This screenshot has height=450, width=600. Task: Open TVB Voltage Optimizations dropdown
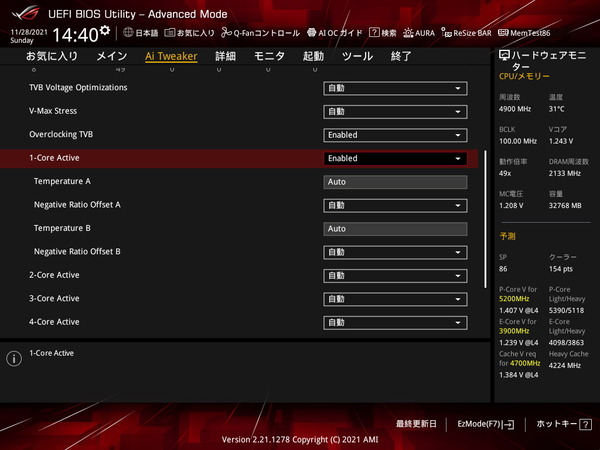click(x=395, y=88)
